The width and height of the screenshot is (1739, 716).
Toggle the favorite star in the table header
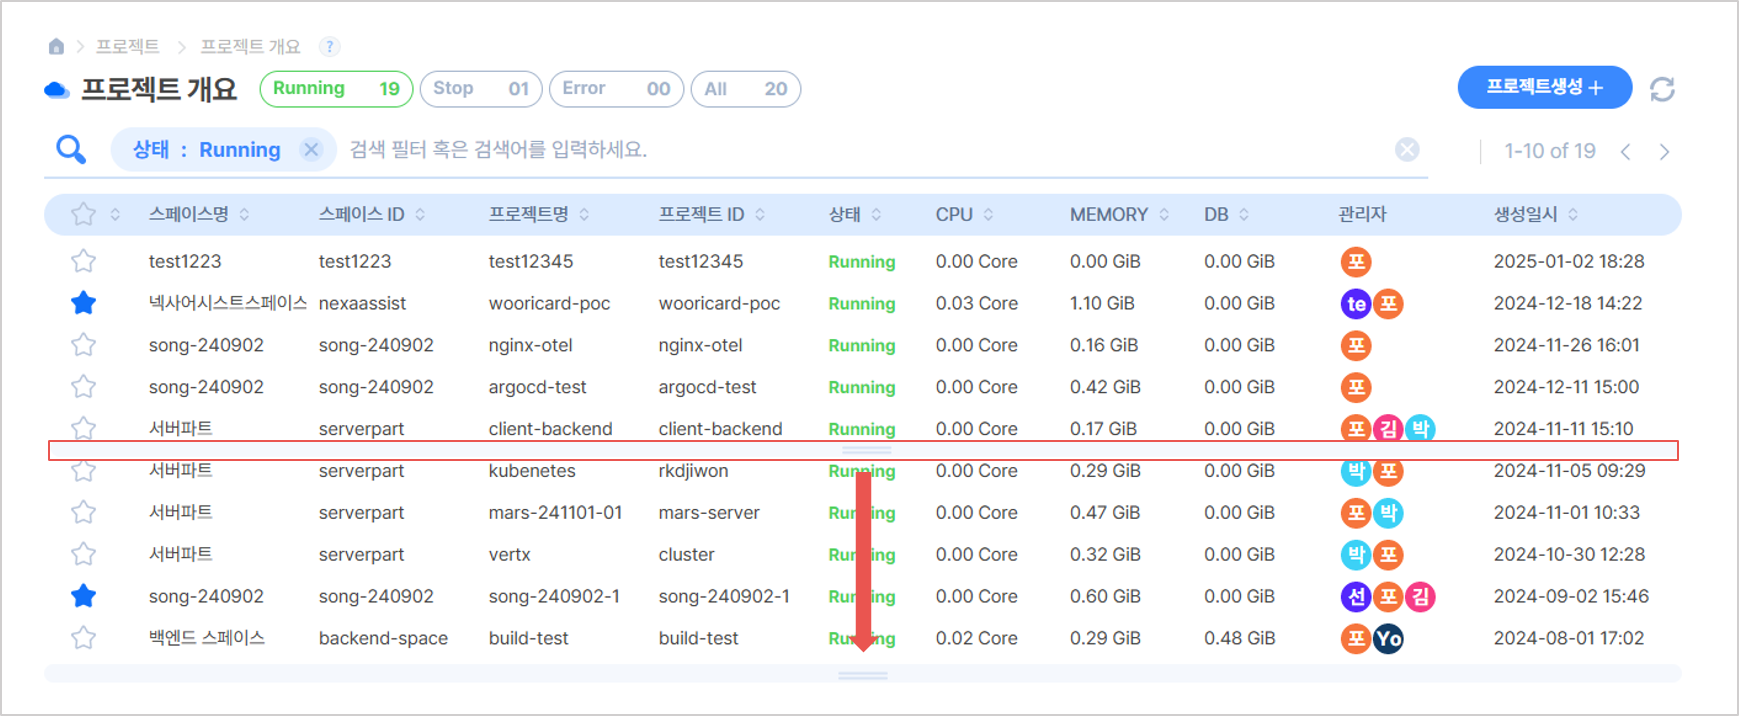pos(83,214)
